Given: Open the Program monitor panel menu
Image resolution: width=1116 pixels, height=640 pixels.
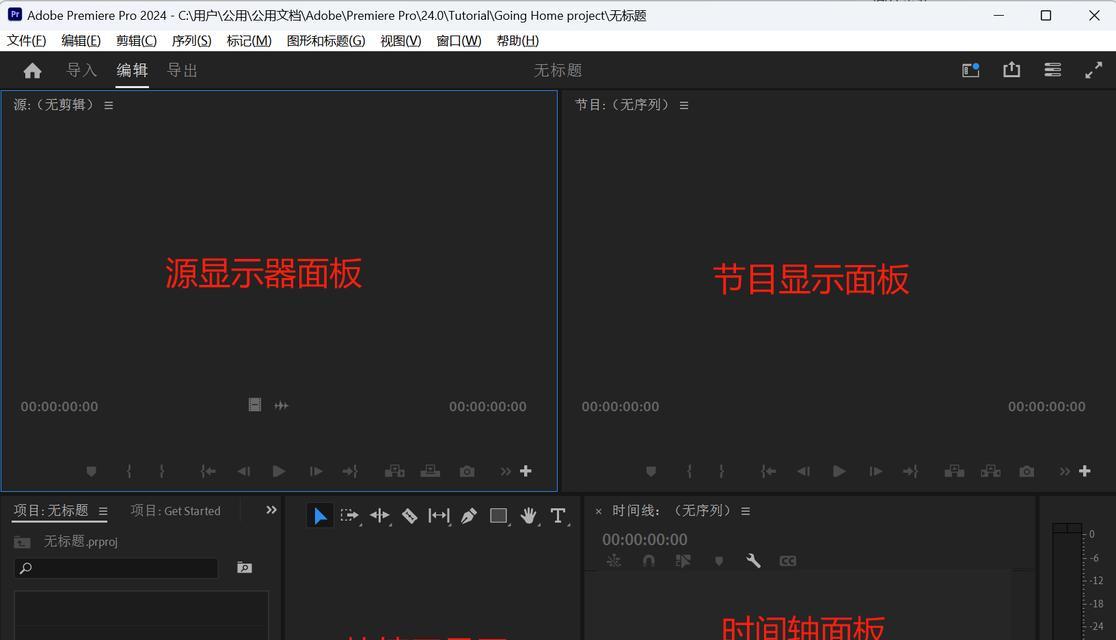Looking at the screenshot, I should (x=684, y=105).
